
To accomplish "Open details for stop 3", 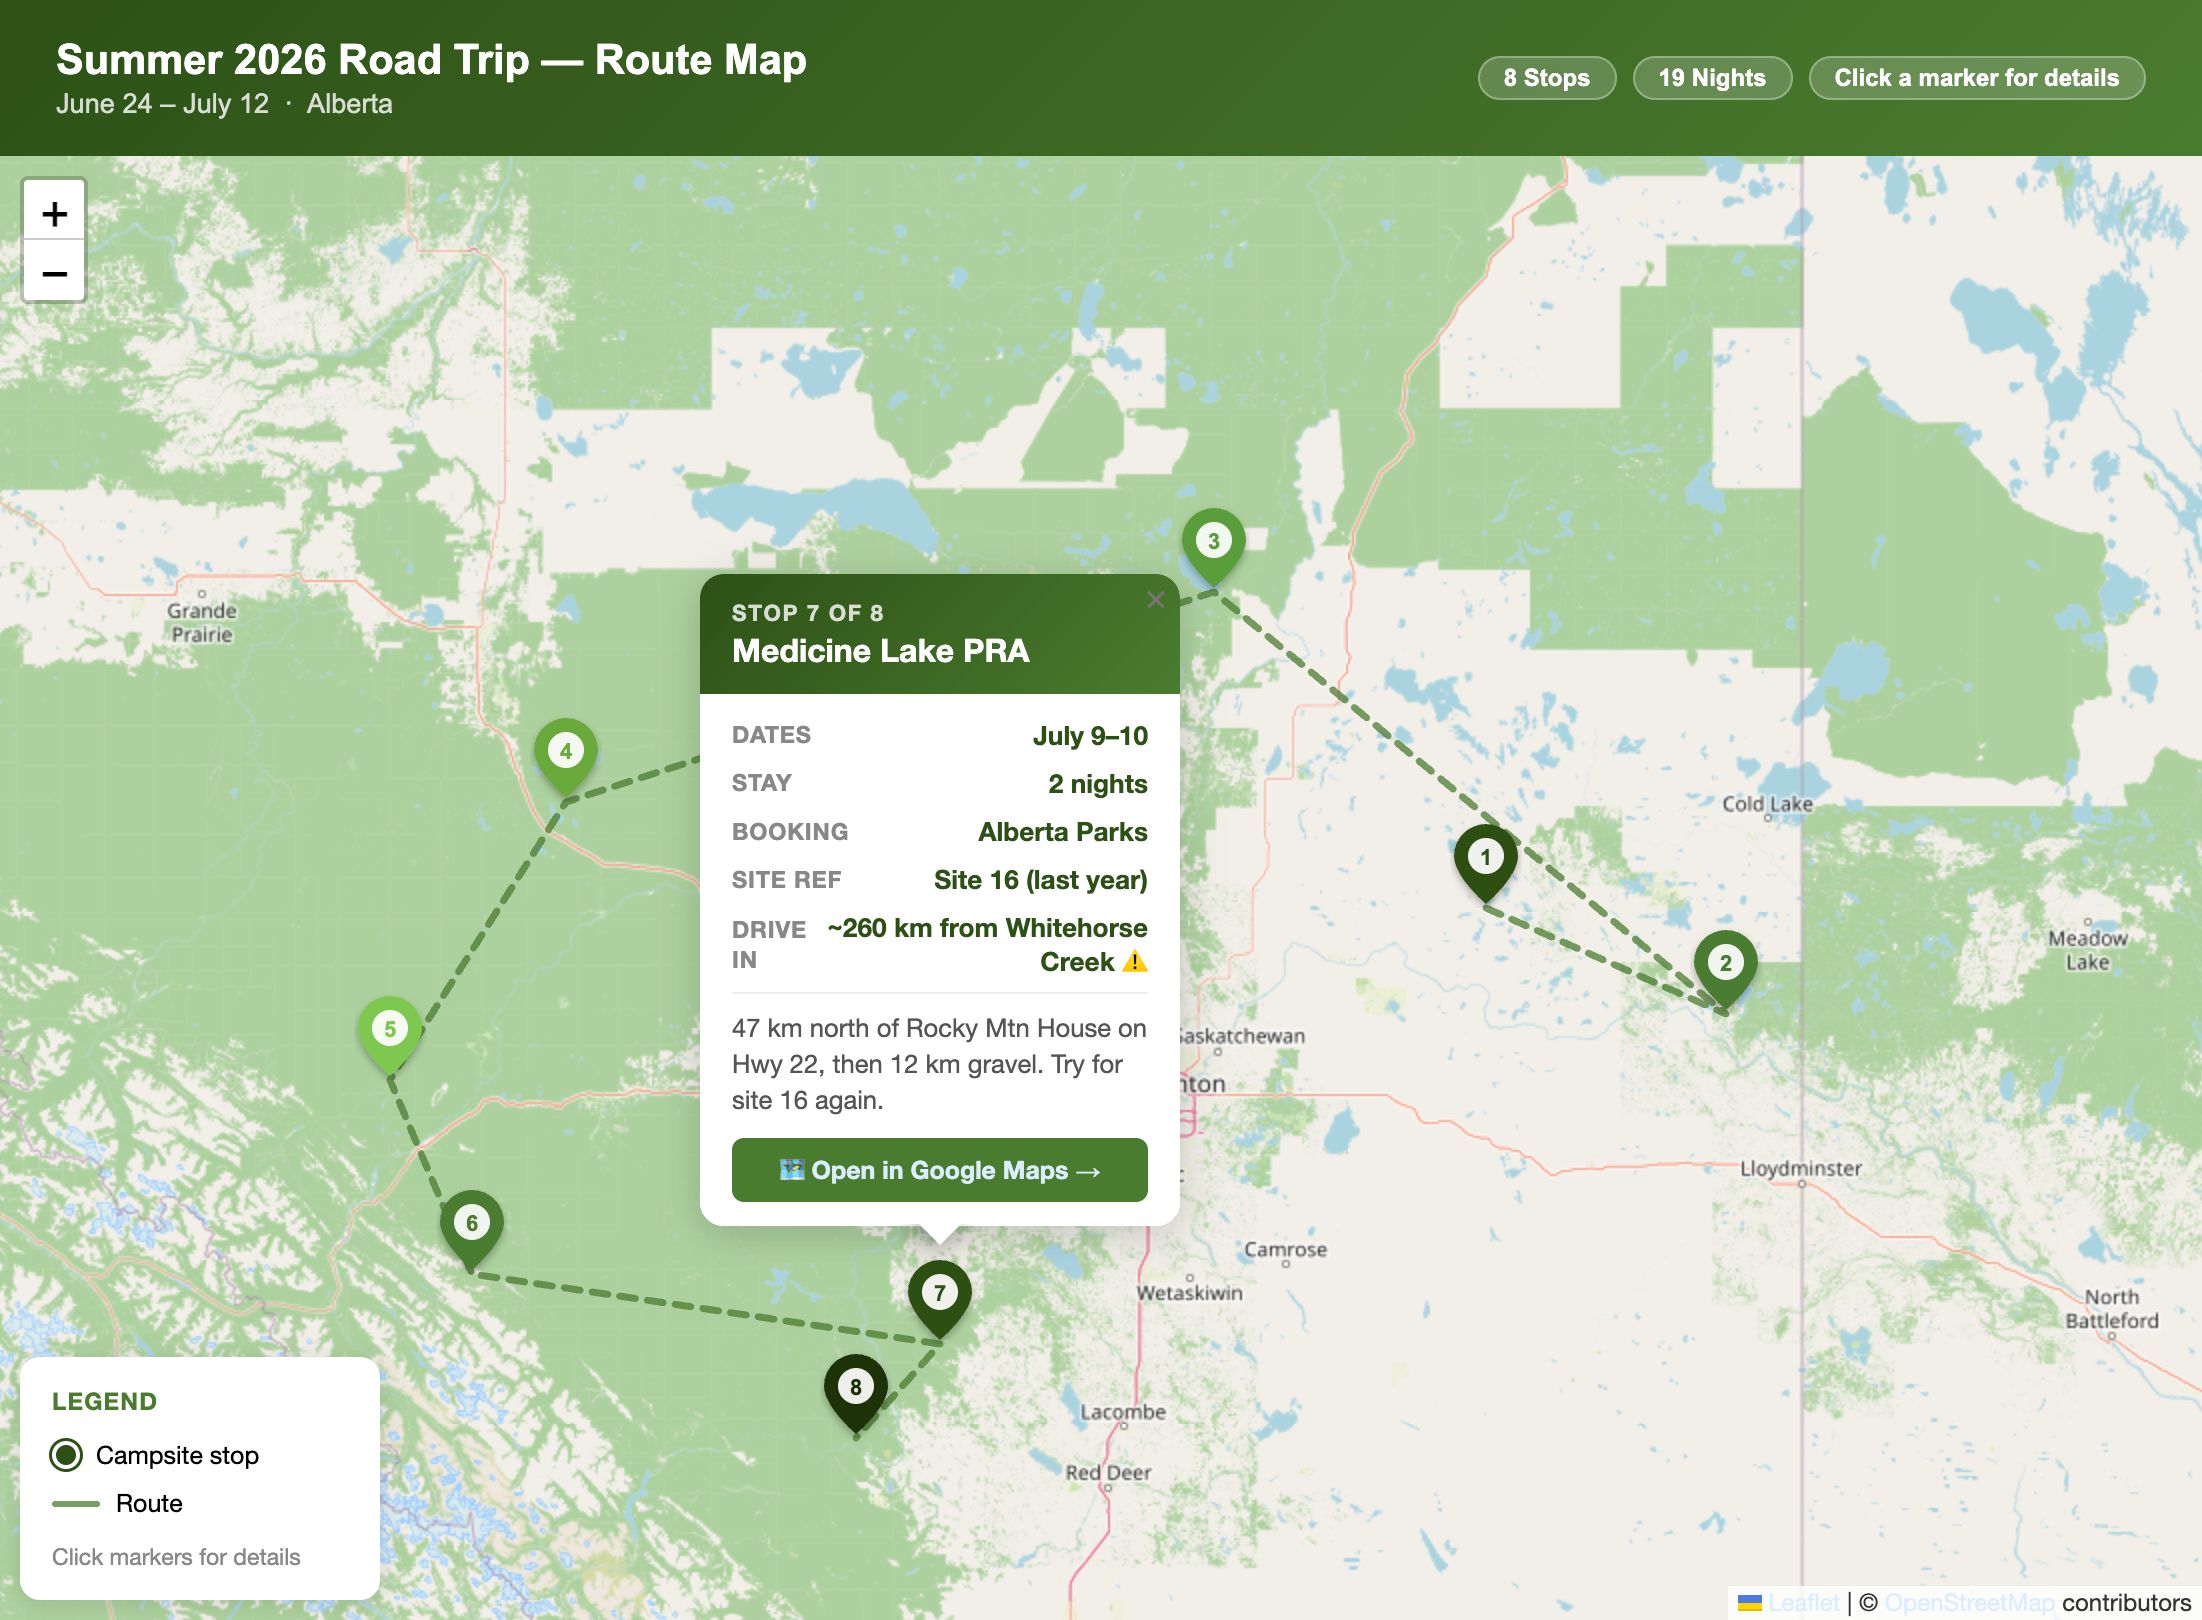I will pyautogui.click(x=1213, y=540).
